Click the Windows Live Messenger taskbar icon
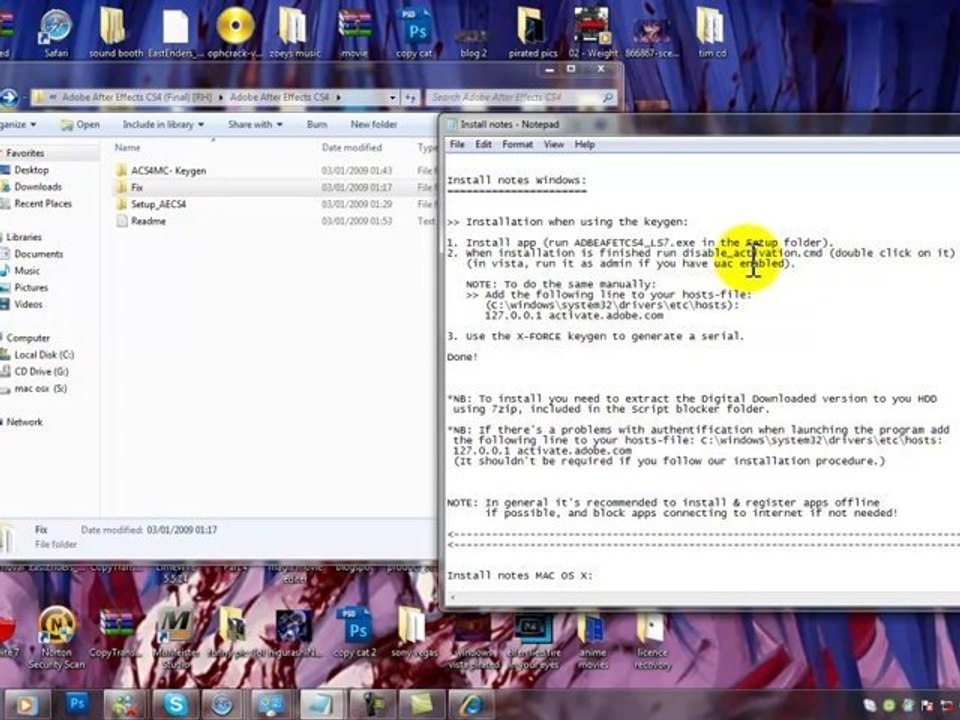This screenshot has height=720, width=960. [x=124, y=705]
